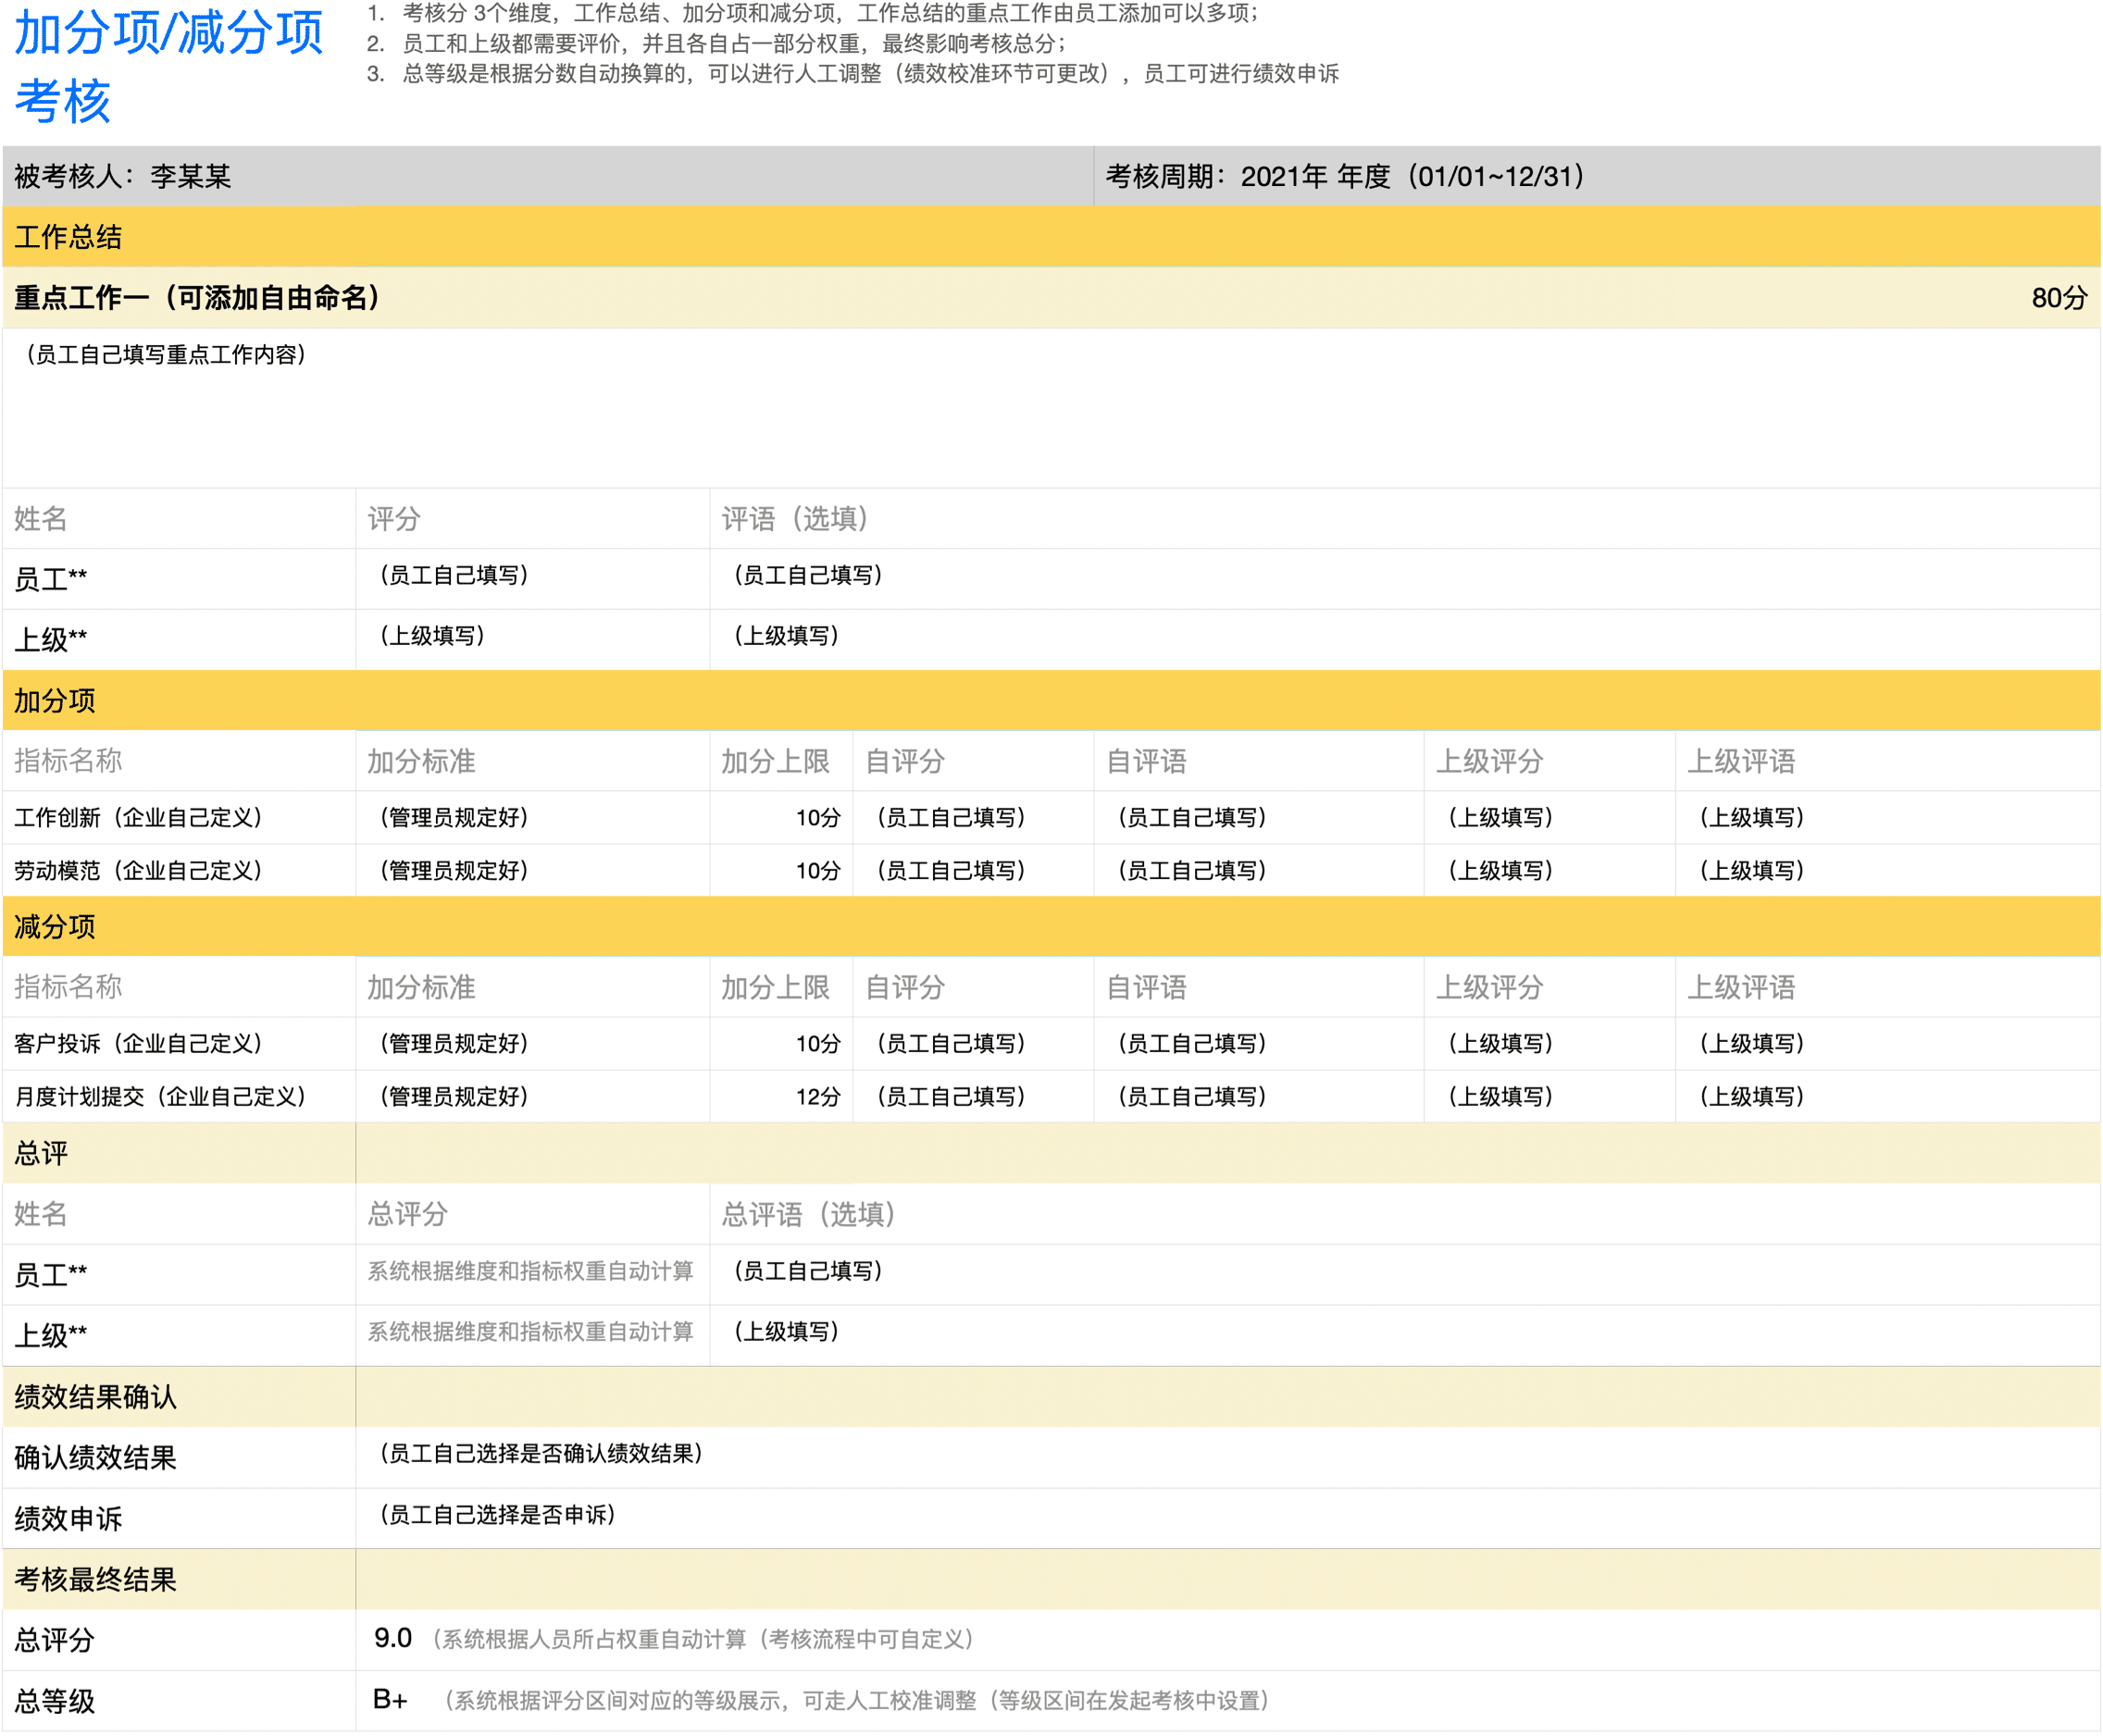The image size is (2103, 1736).
Task: Click the 减分项 section header
Action: pyautogui.click(x=1051, y=927)
